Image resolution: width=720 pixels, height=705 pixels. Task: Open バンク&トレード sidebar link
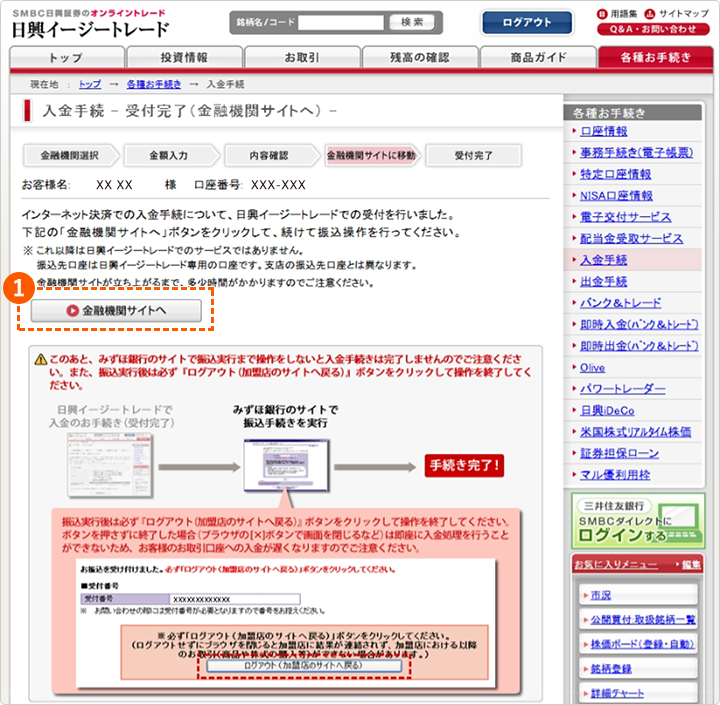(621, 303)
